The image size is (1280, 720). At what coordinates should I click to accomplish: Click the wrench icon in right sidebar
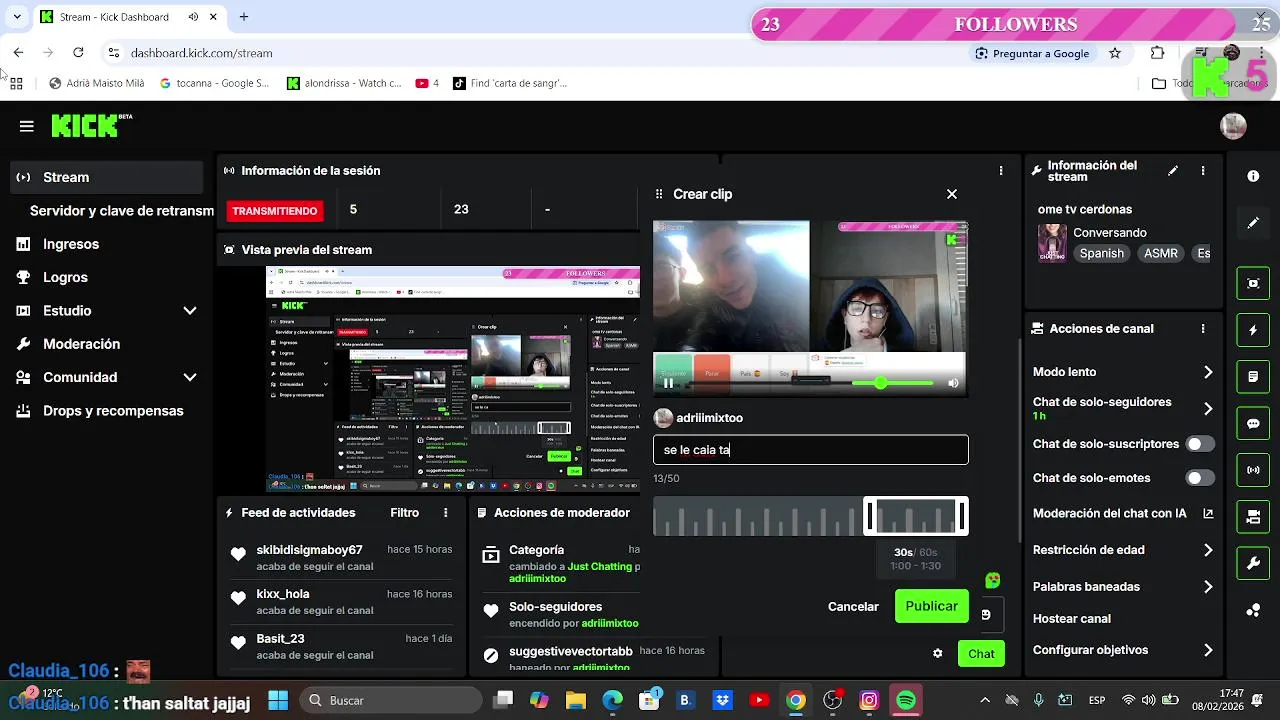1253,564
